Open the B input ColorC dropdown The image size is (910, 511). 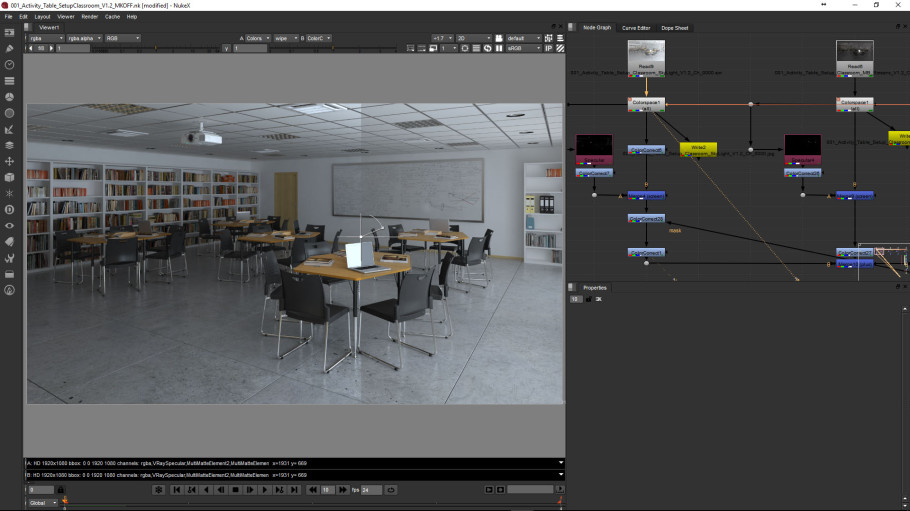319,38
